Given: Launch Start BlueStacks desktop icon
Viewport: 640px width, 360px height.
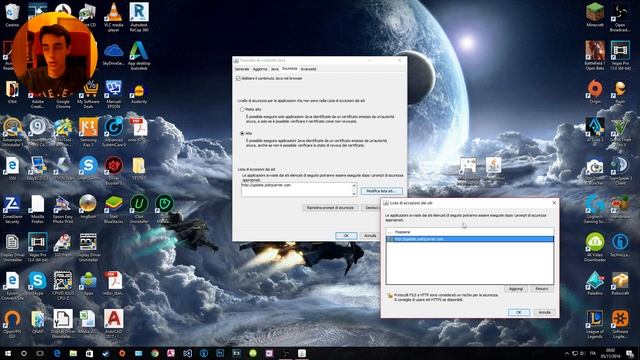Looking at the screenshot, I should (113, 209).
